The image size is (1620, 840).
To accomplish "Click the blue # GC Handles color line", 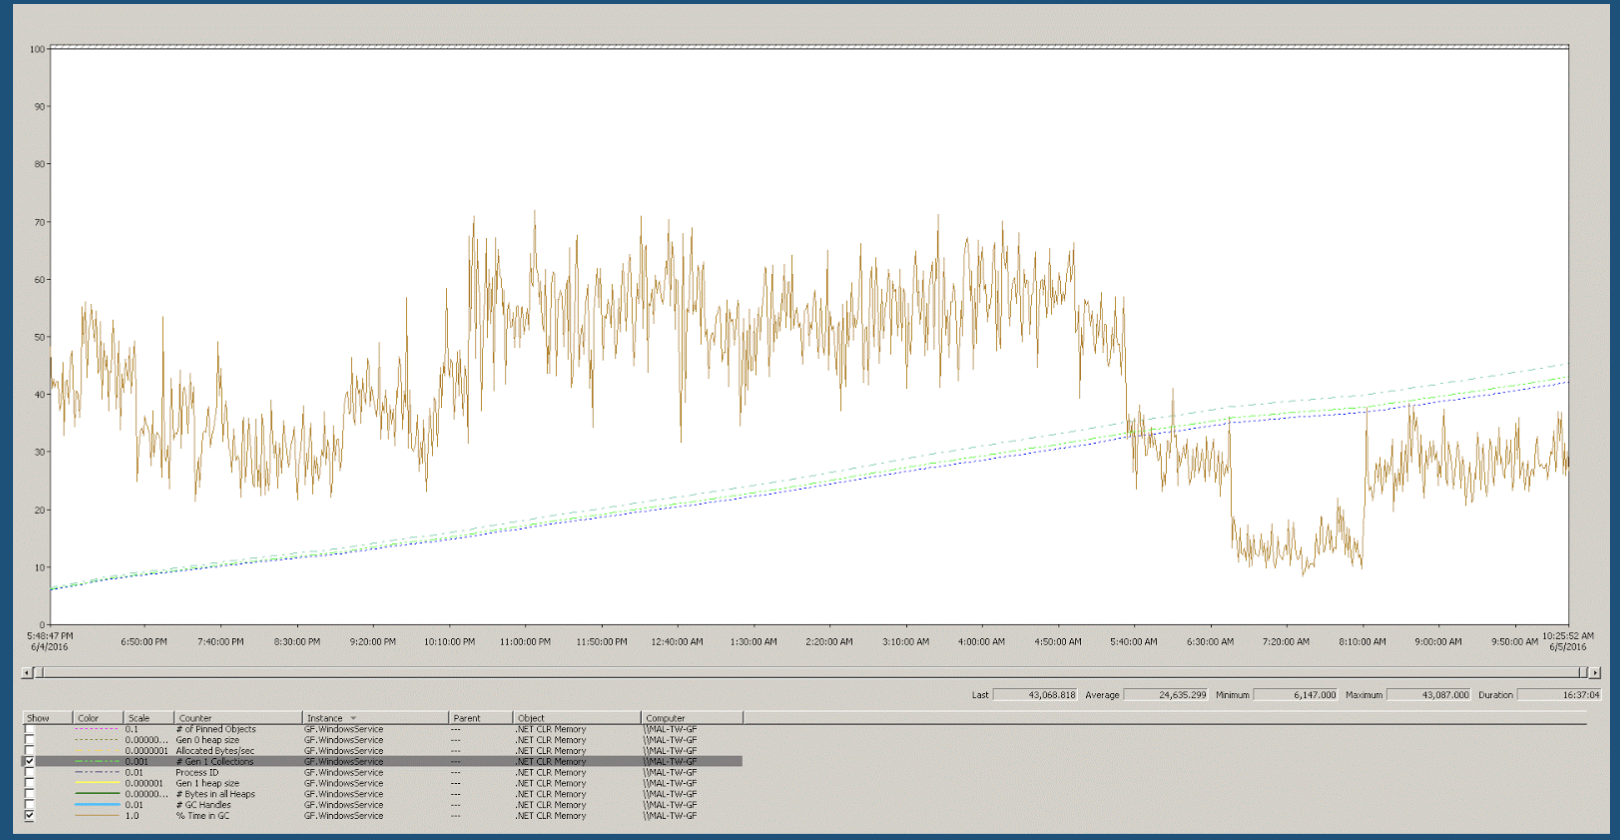I will (97, 805).
